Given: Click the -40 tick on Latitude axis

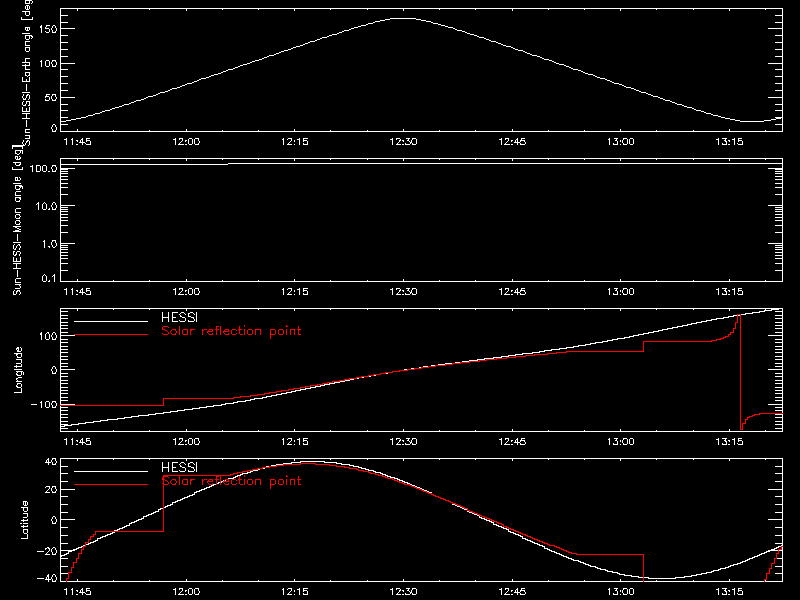Looking at the screenshot, I should [x=47, y=579].
